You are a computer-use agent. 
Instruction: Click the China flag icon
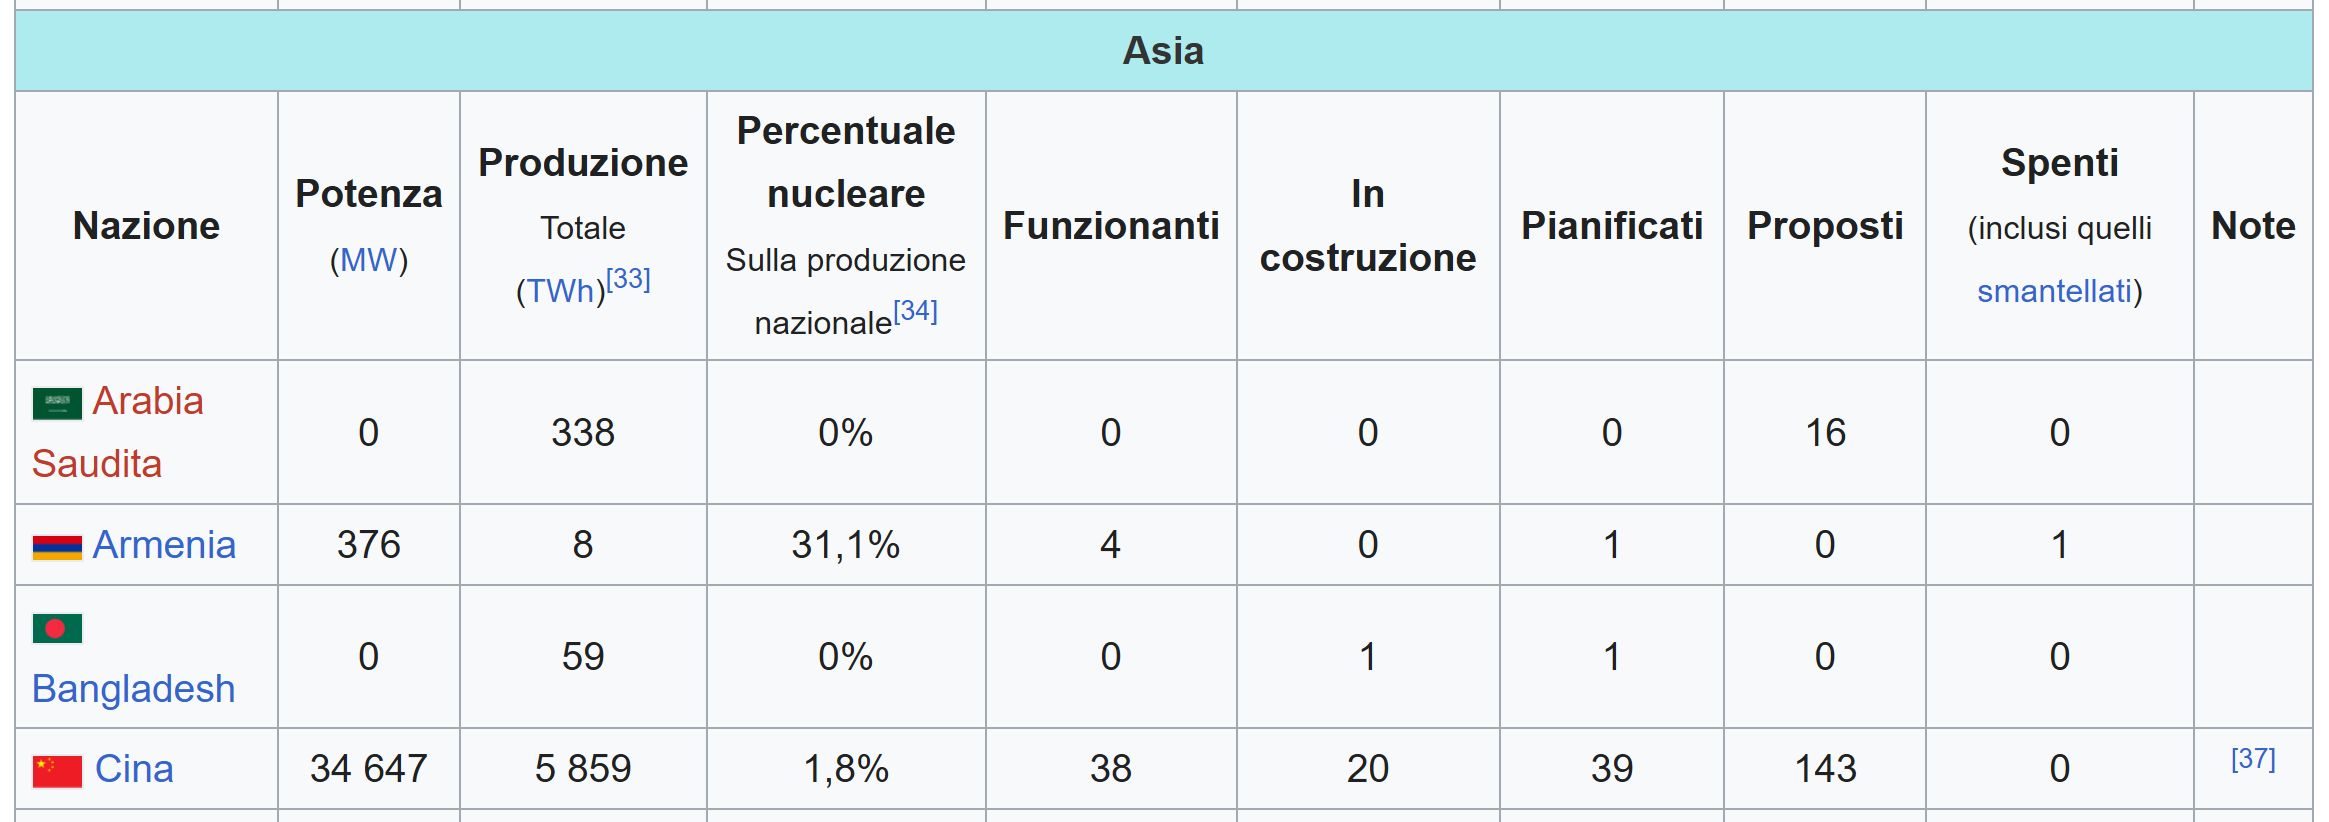coord(57,771)
